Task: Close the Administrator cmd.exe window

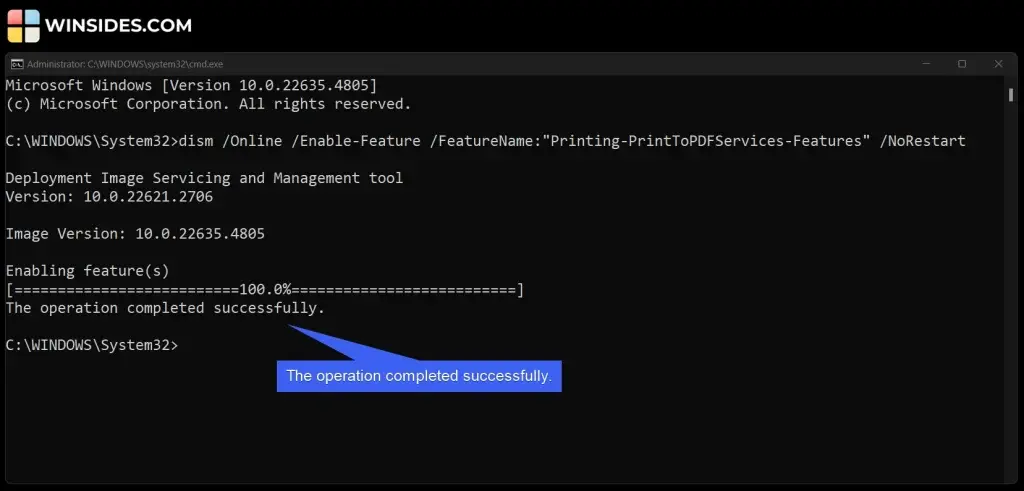Action: tap(999, 64)
